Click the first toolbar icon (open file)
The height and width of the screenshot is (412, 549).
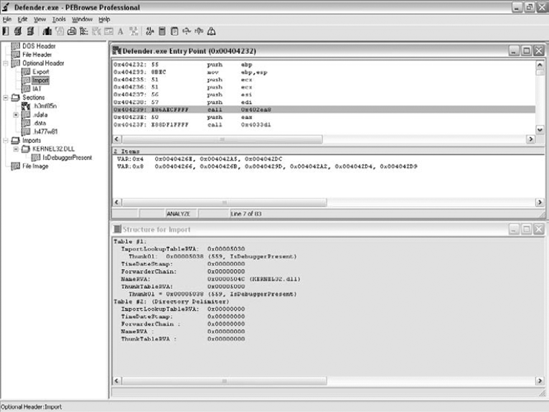(x=6, y=32)
